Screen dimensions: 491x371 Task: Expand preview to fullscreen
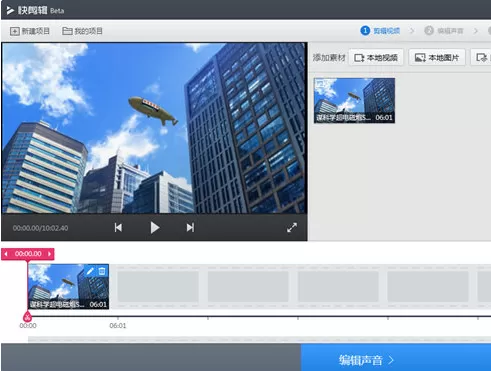292,228
